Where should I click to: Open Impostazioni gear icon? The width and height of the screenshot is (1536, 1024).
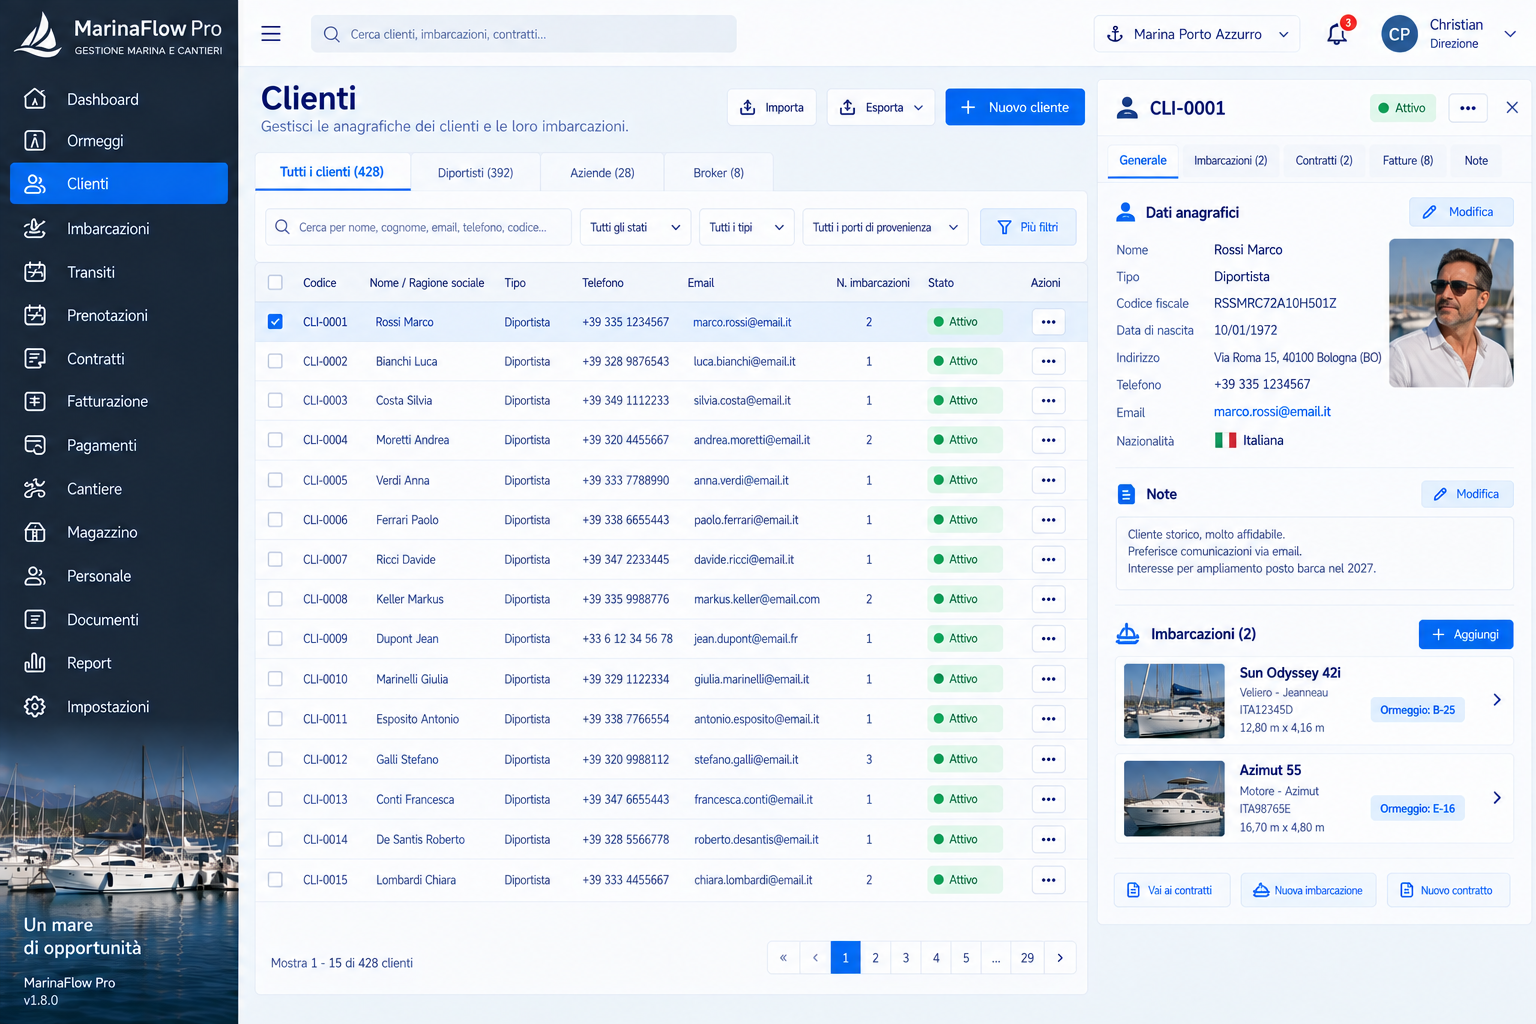(35, 707)
